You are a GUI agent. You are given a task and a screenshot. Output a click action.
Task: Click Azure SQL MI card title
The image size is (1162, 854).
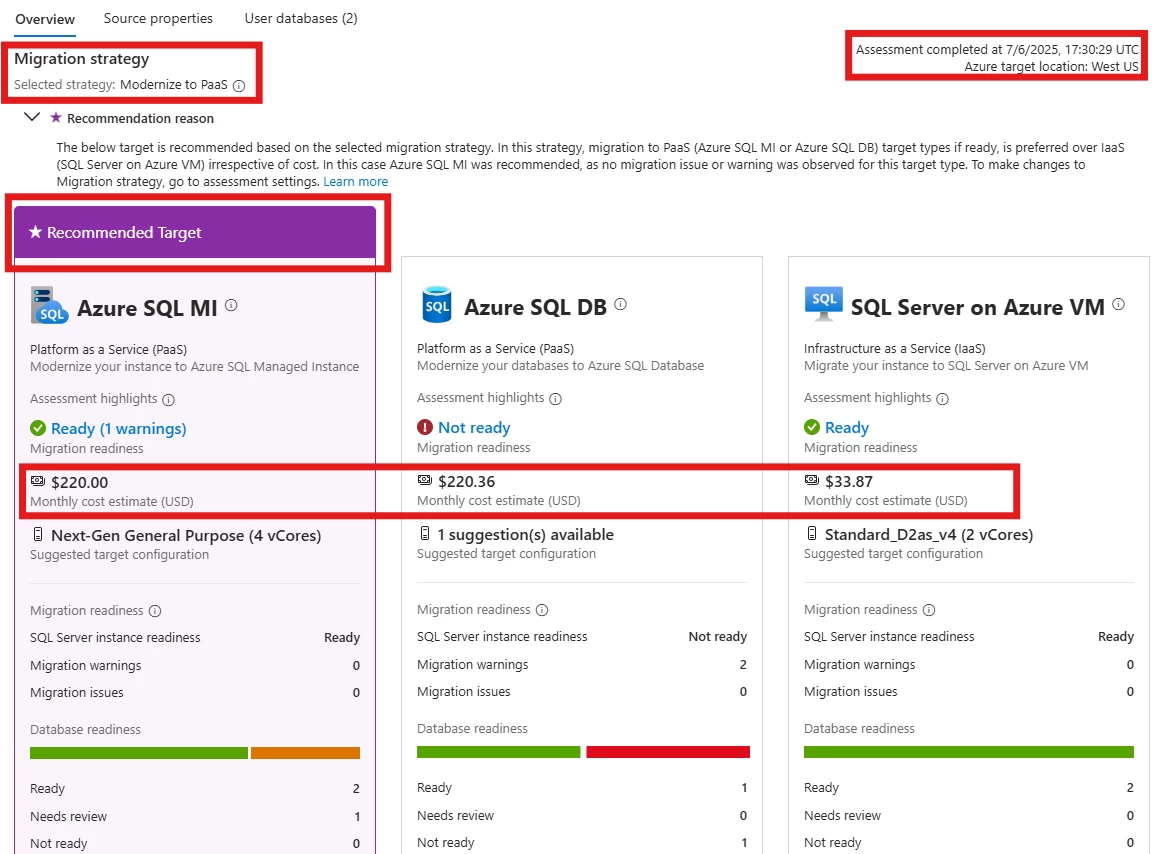(147, 308)
